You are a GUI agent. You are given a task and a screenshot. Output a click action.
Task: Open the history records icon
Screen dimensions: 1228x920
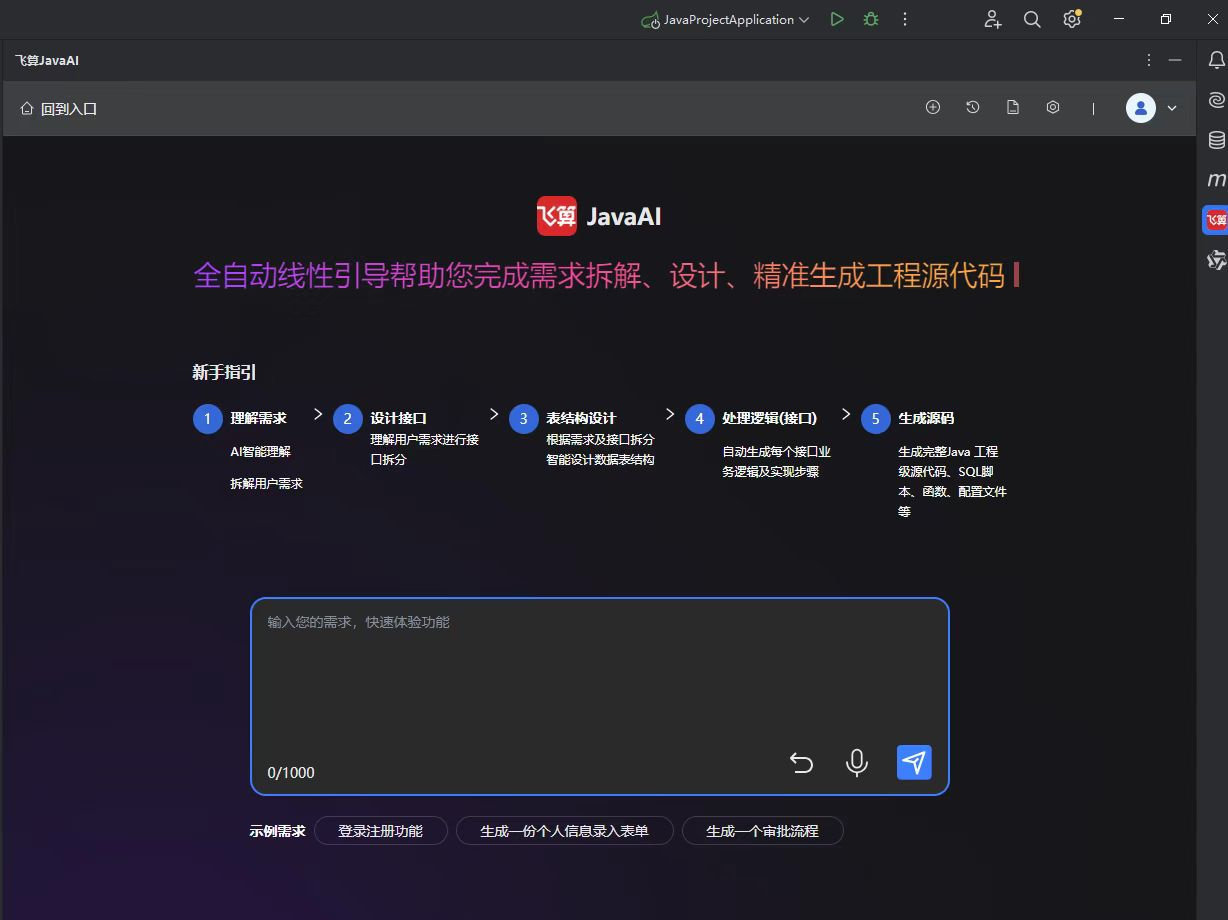click(973, 107)
